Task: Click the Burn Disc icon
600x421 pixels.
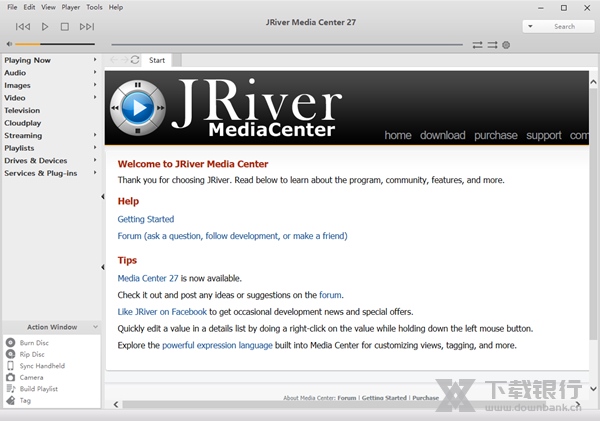Action: [10, 342]
